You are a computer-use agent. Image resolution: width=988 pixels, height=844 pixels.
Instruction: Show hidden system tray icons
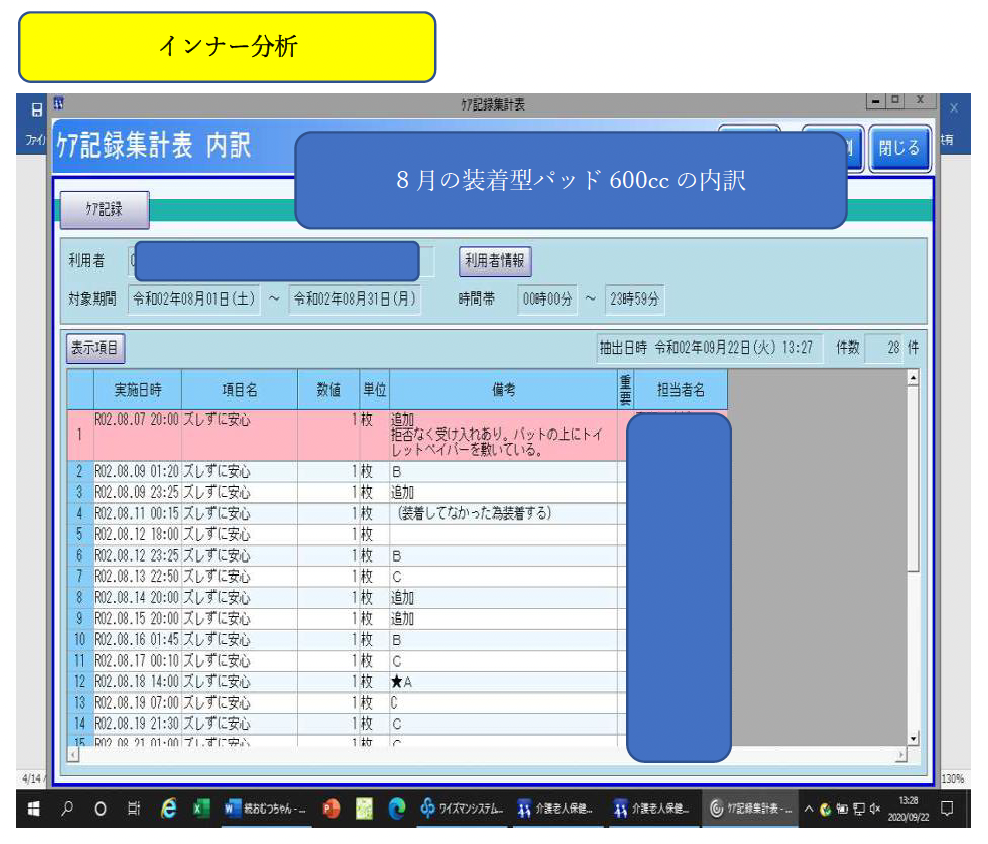click(810, 809)
